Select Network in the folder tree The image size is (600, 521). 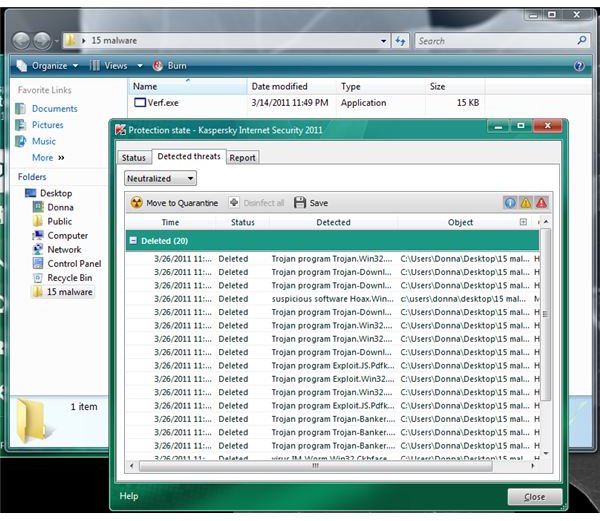(x=64, y=249)
